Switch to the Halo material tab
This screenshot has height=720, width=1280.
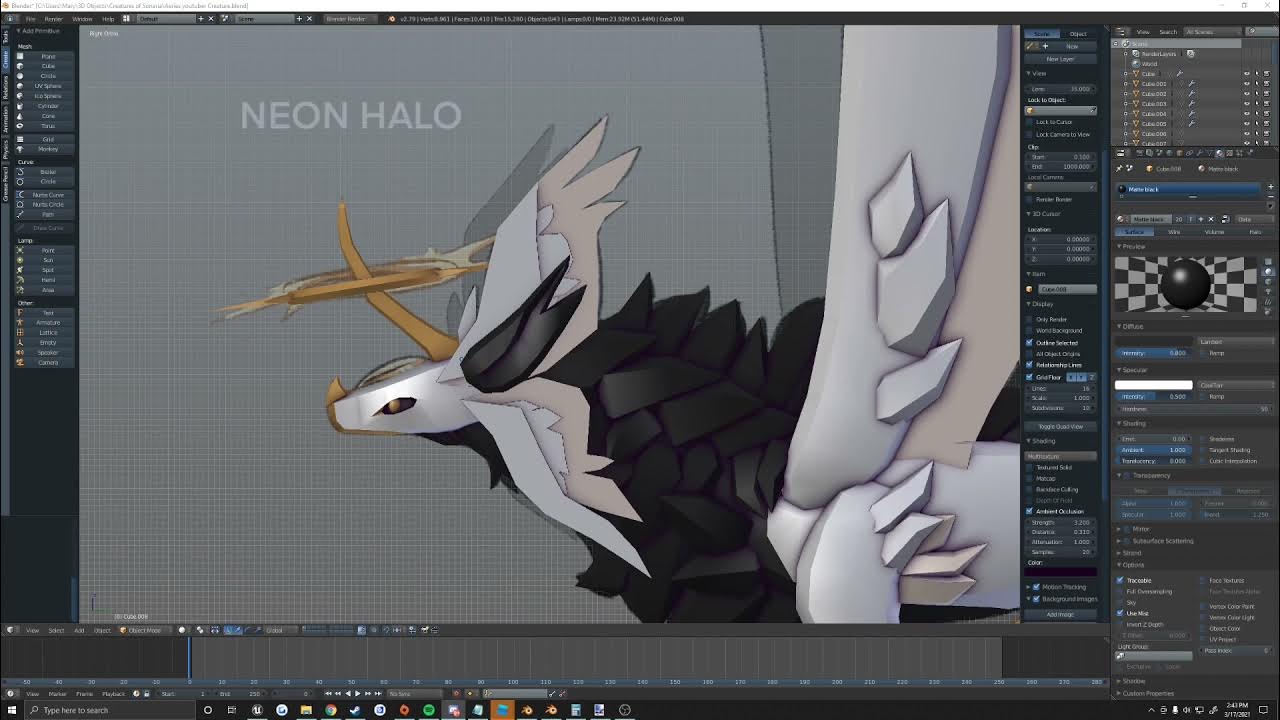pyautogui.click(x=1254, y=232)
